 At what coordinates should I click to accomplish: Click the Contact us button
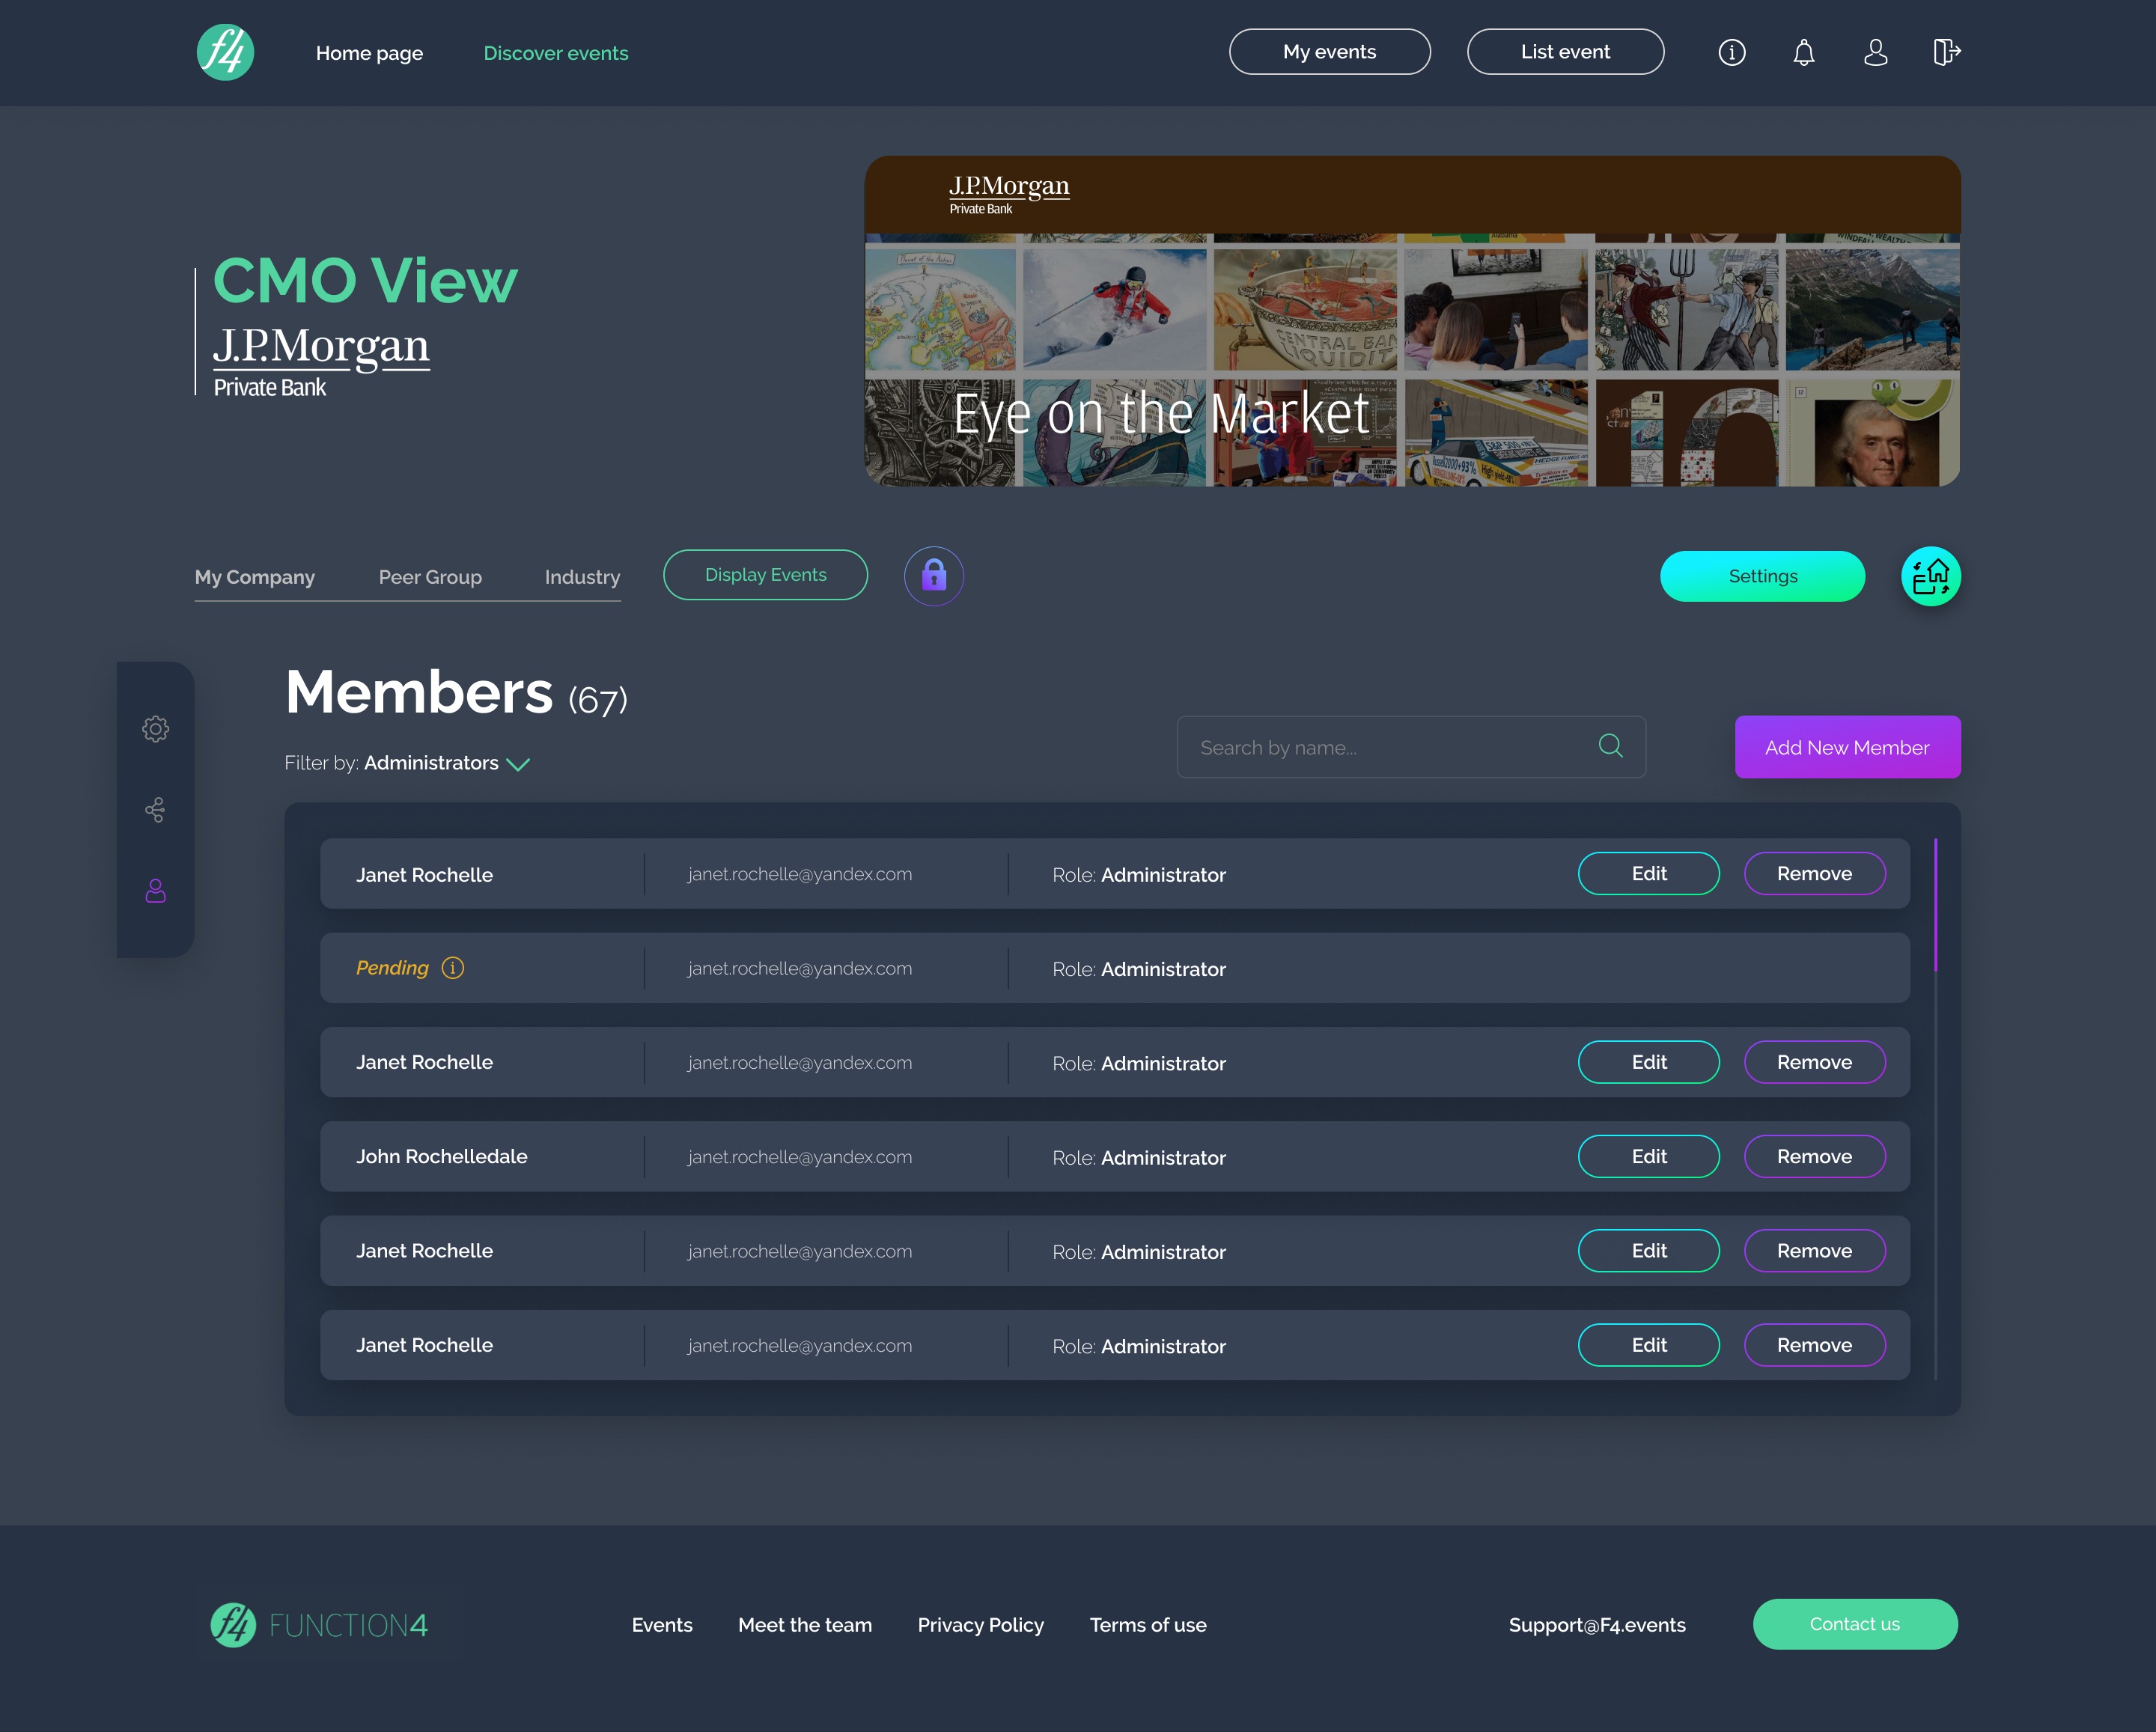1855,1624
